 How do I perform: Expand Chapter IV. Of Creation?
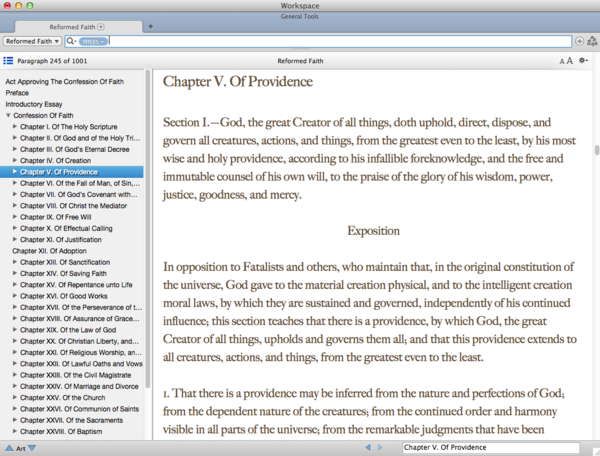click(x=15, y=160)
